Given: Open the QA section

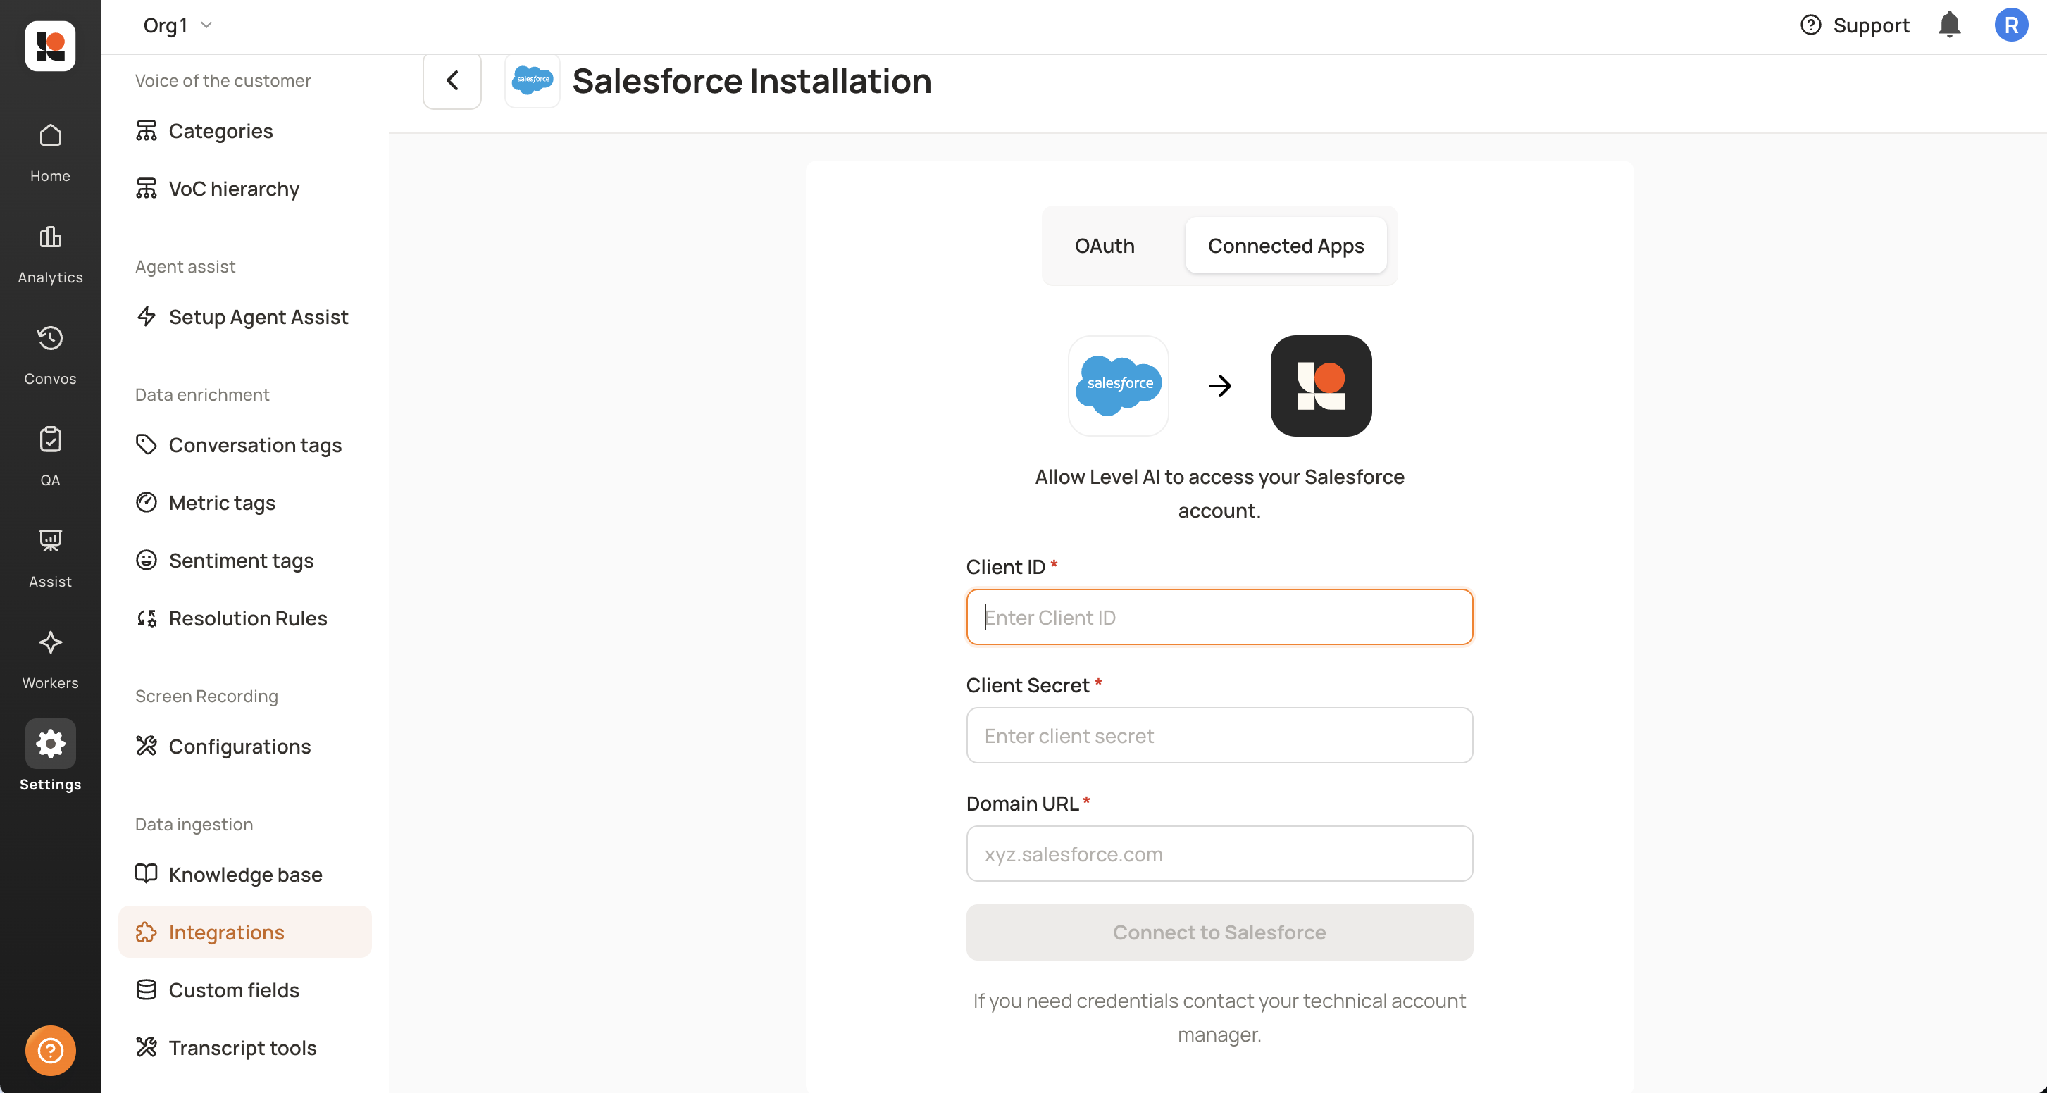Looking at the screenshot, I should pos(50,457).
